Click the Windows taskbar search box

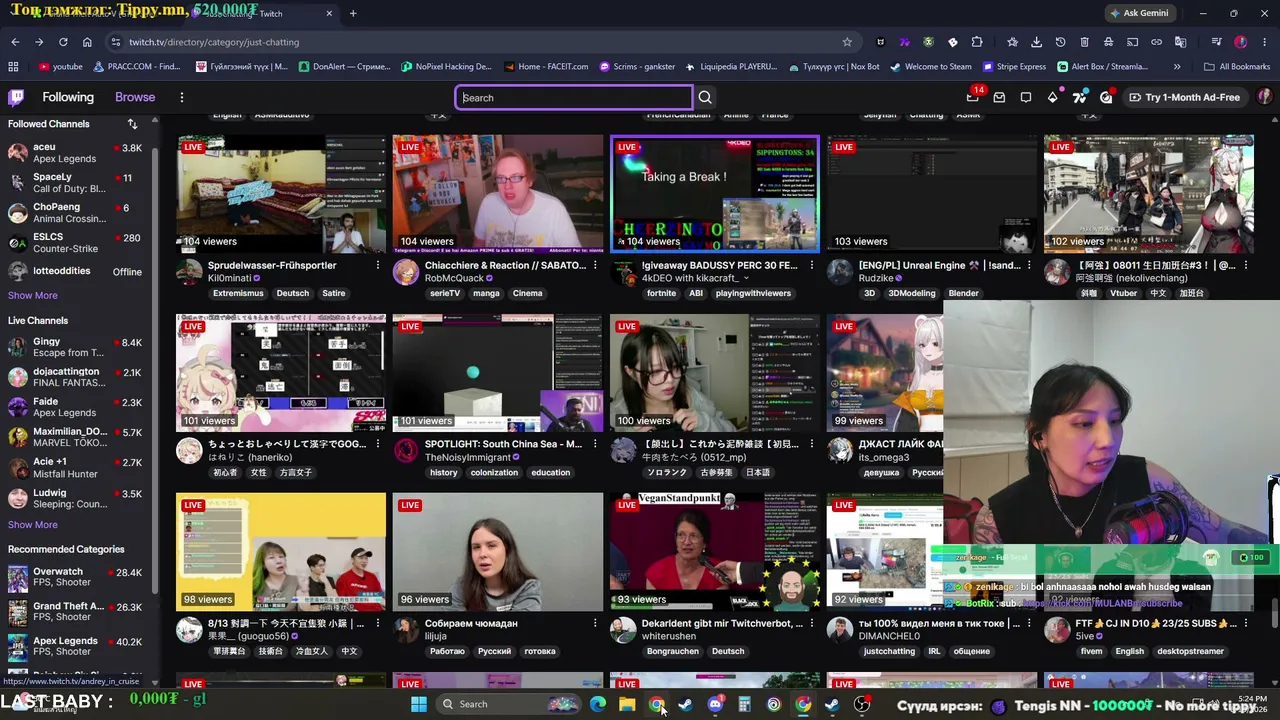(x=508, y=704)
